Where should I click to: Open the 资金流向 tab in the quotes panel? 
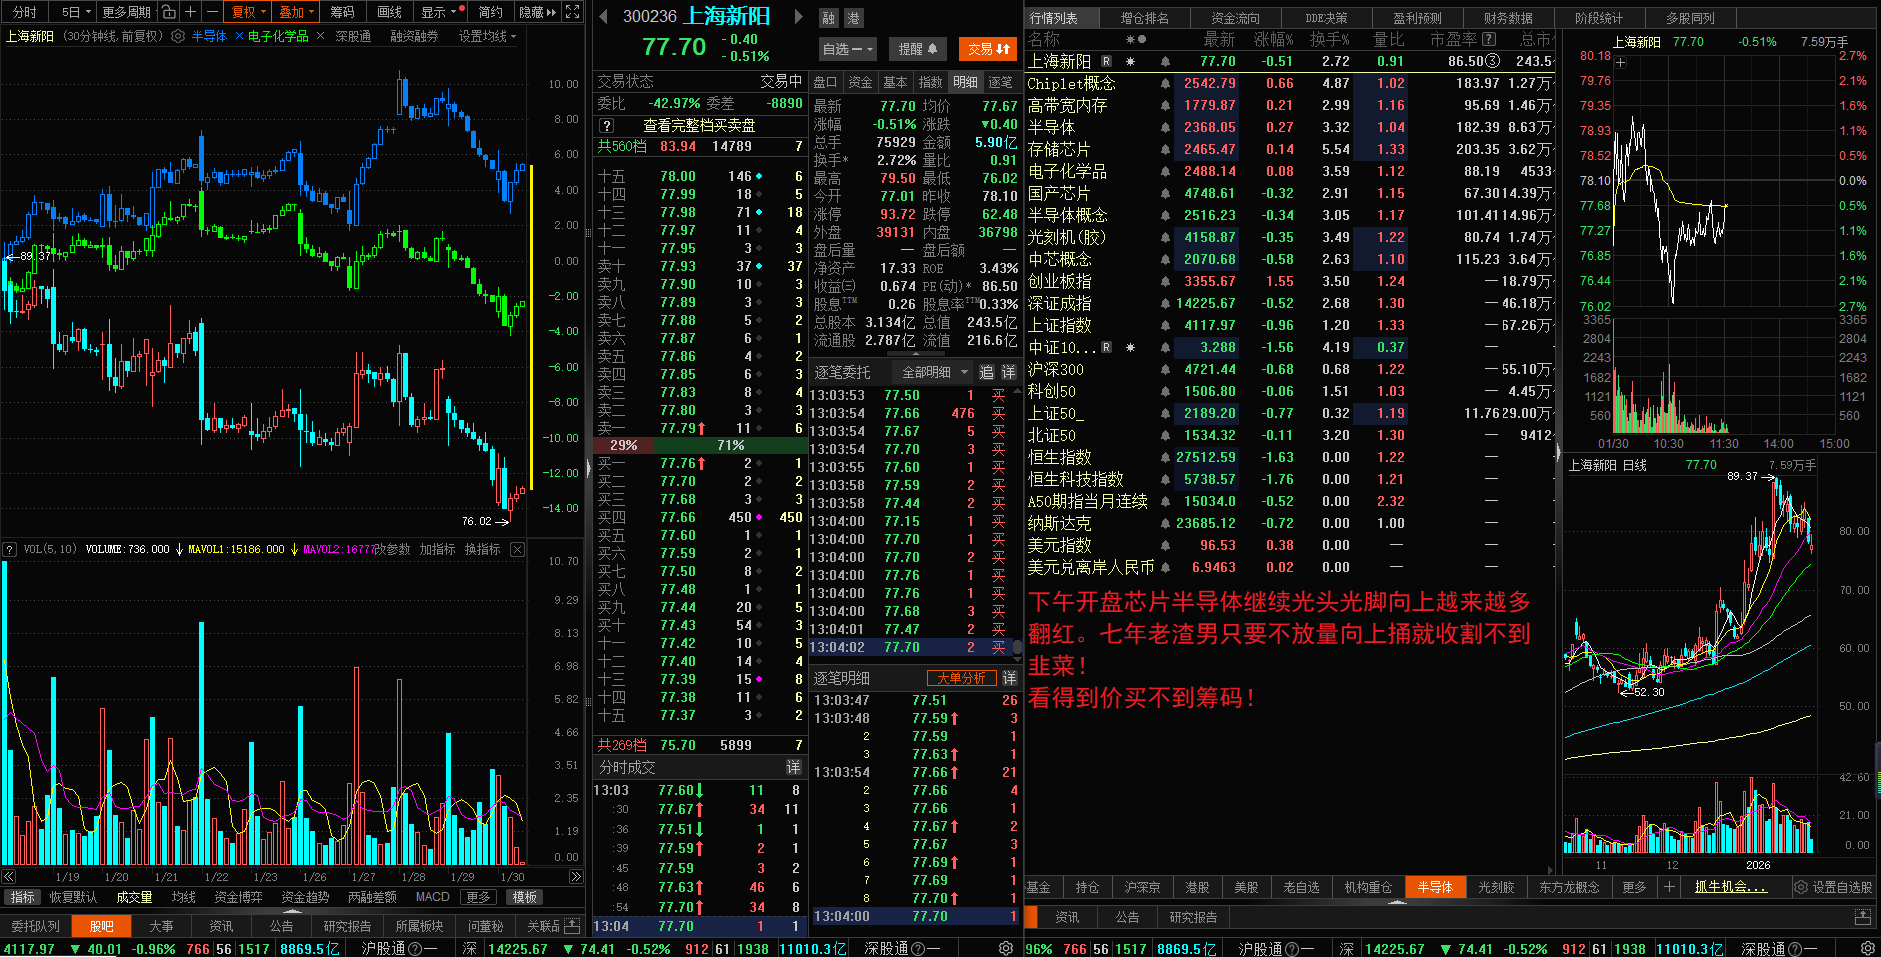(x=1235, y=18)
